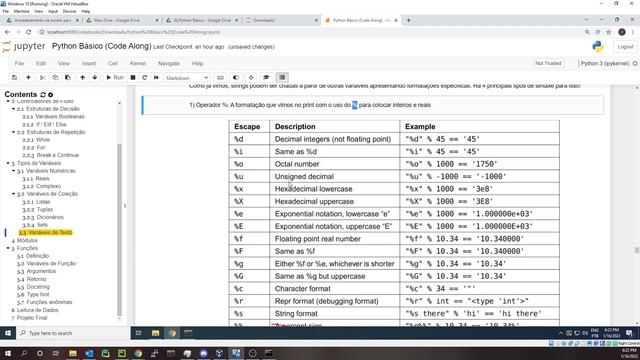Interrupt the kernel with the stop square

(x=133, y=78)
